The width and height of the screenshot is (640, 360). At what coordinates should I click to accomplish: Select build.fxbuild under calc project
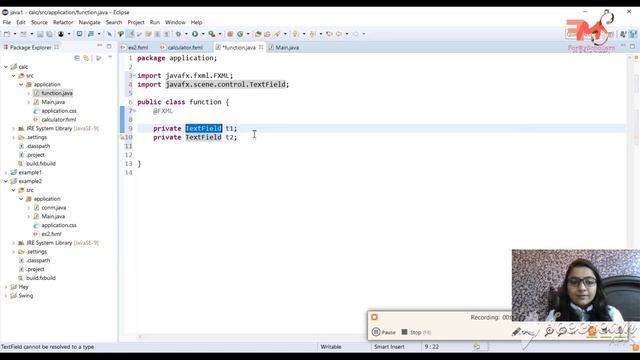[41, 164]
